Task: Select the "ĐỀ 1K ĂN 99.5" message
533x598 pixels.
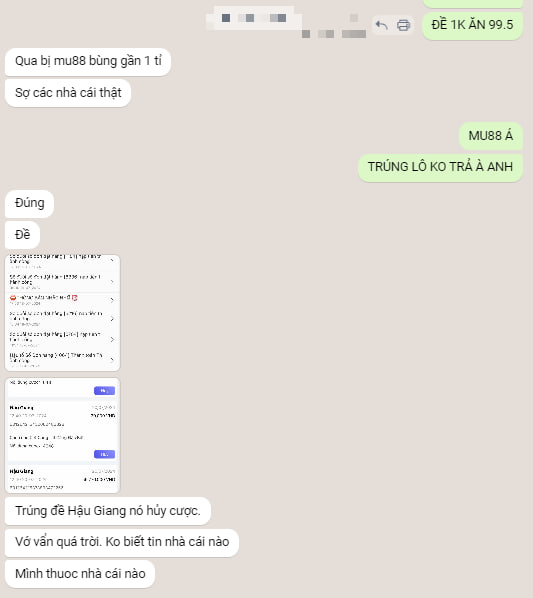Action: tap(472, 25)
